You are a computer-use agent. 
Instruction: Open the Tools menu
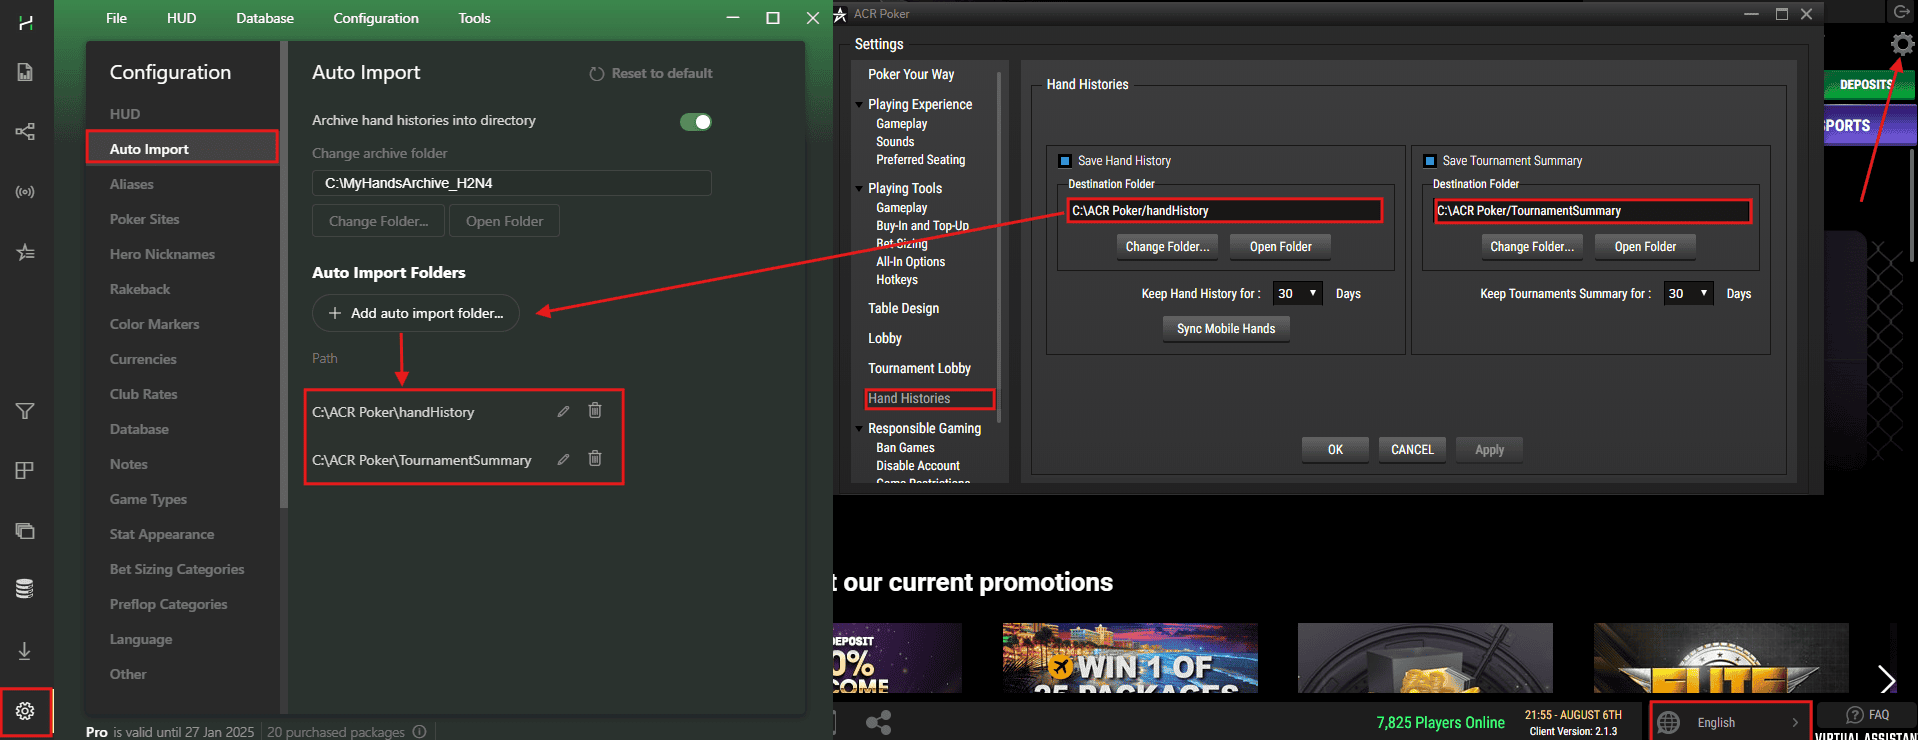[474, 18]
